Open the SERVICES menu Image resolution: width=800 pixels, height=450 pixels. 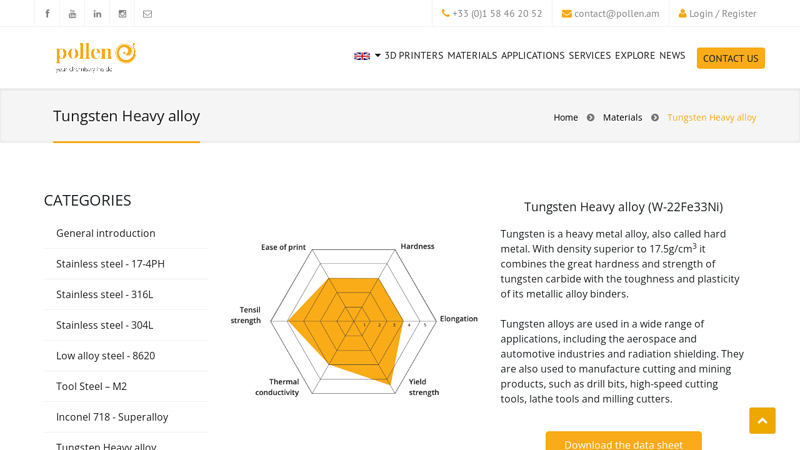pos(589,56)
